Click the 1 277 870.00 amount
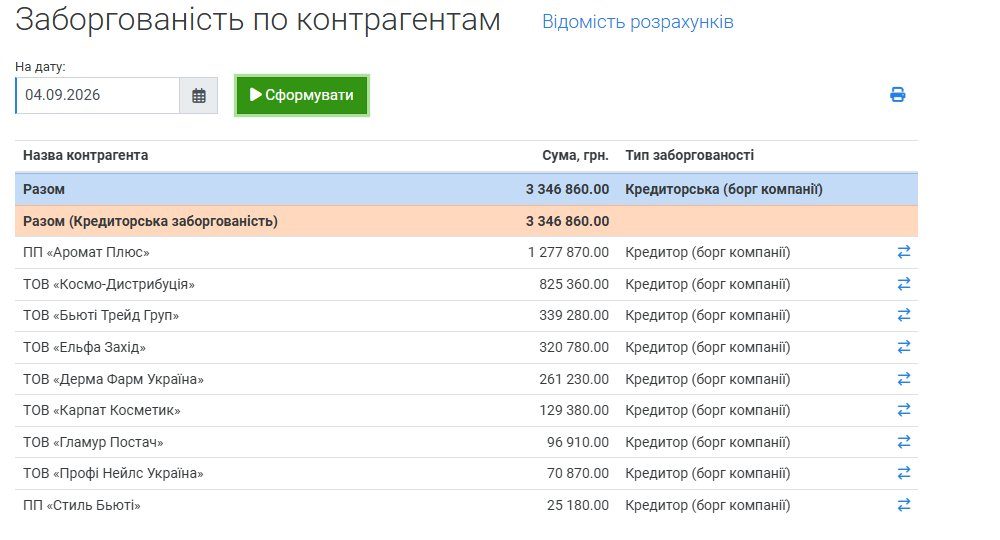Screen dimensions: 1000x540 pos(568,252)
